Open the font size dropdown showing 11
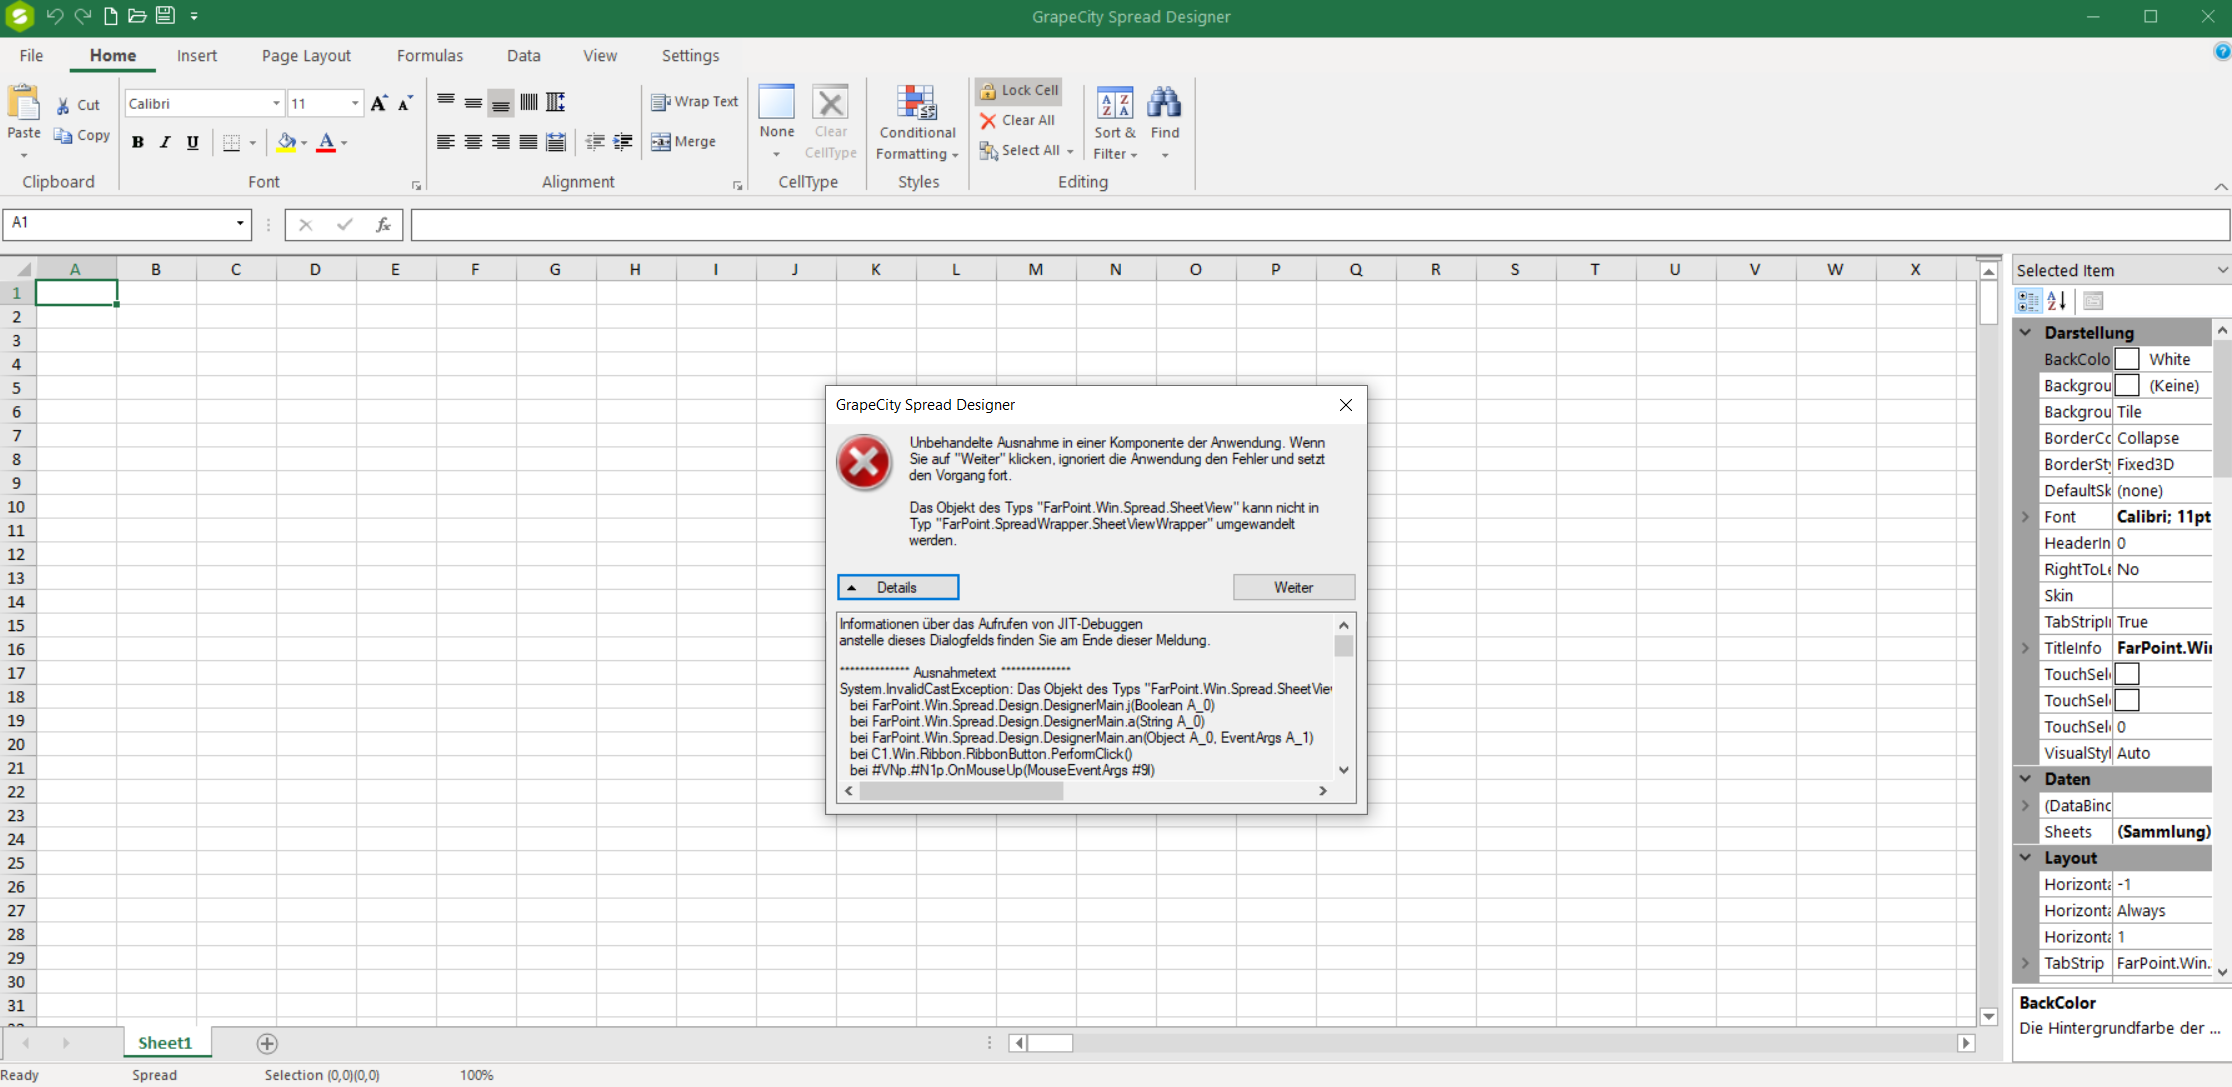Viewport: 2232px width, 1087px height. (355, 103)
